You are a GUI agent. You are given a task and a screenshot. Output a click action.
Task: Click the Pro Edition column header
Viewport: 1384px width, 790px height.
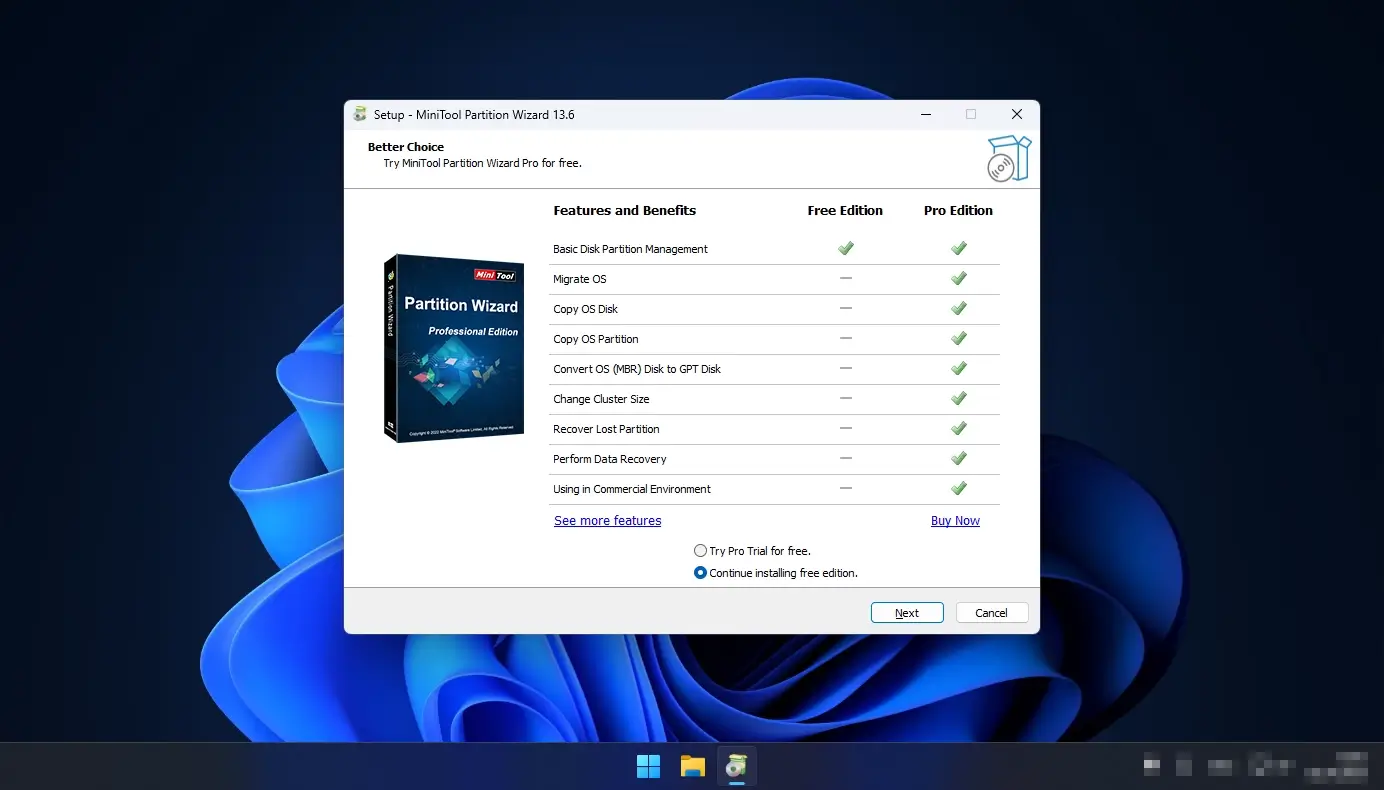click(958, 211)
